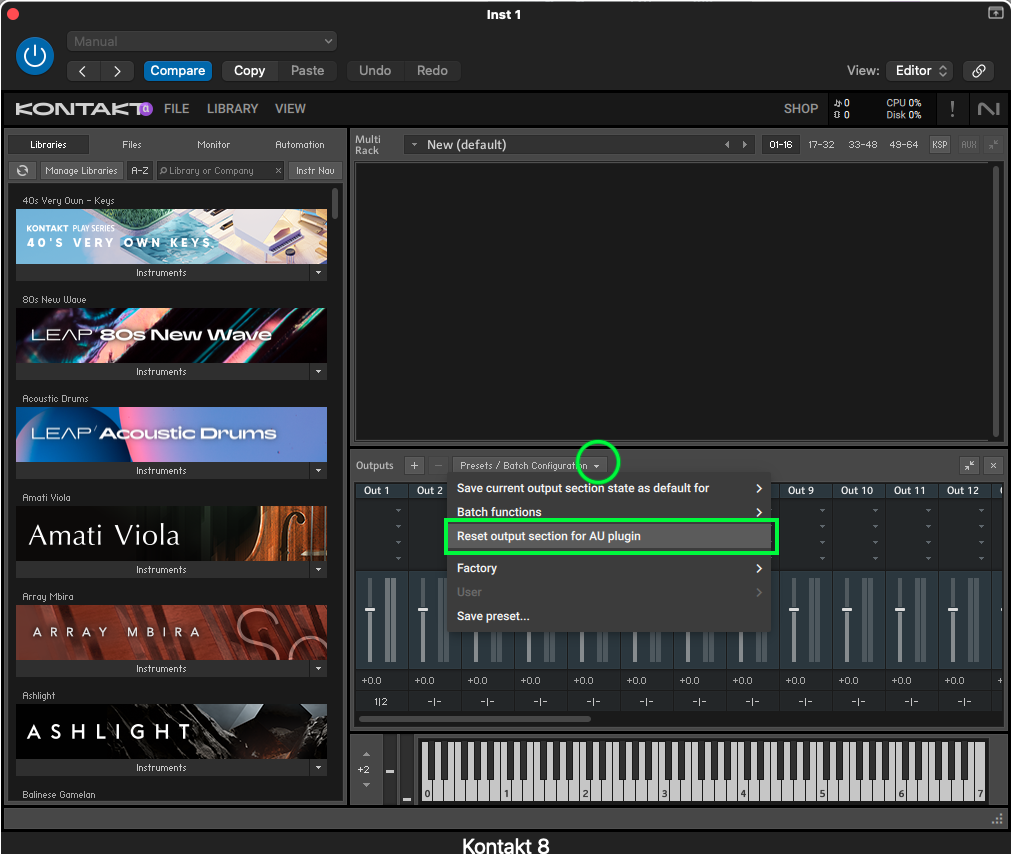Open Save current output section state submenu
1011x854 pixels.
point(609,489)
